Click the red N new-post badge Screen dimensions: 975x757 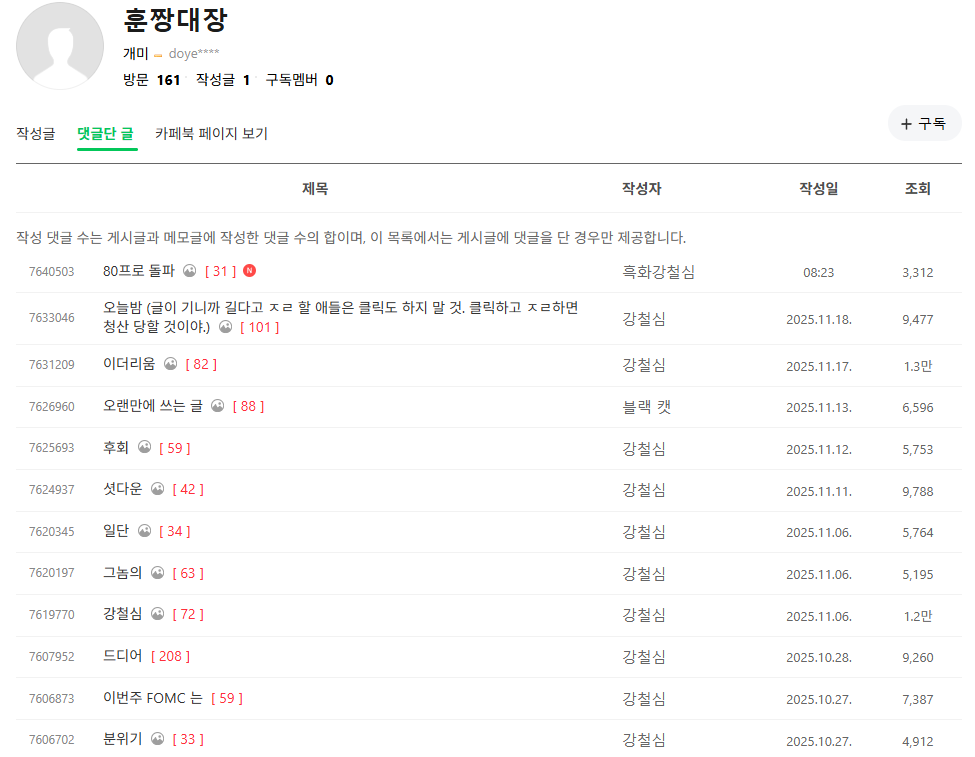pyautogui.click(x=250, y=271)
